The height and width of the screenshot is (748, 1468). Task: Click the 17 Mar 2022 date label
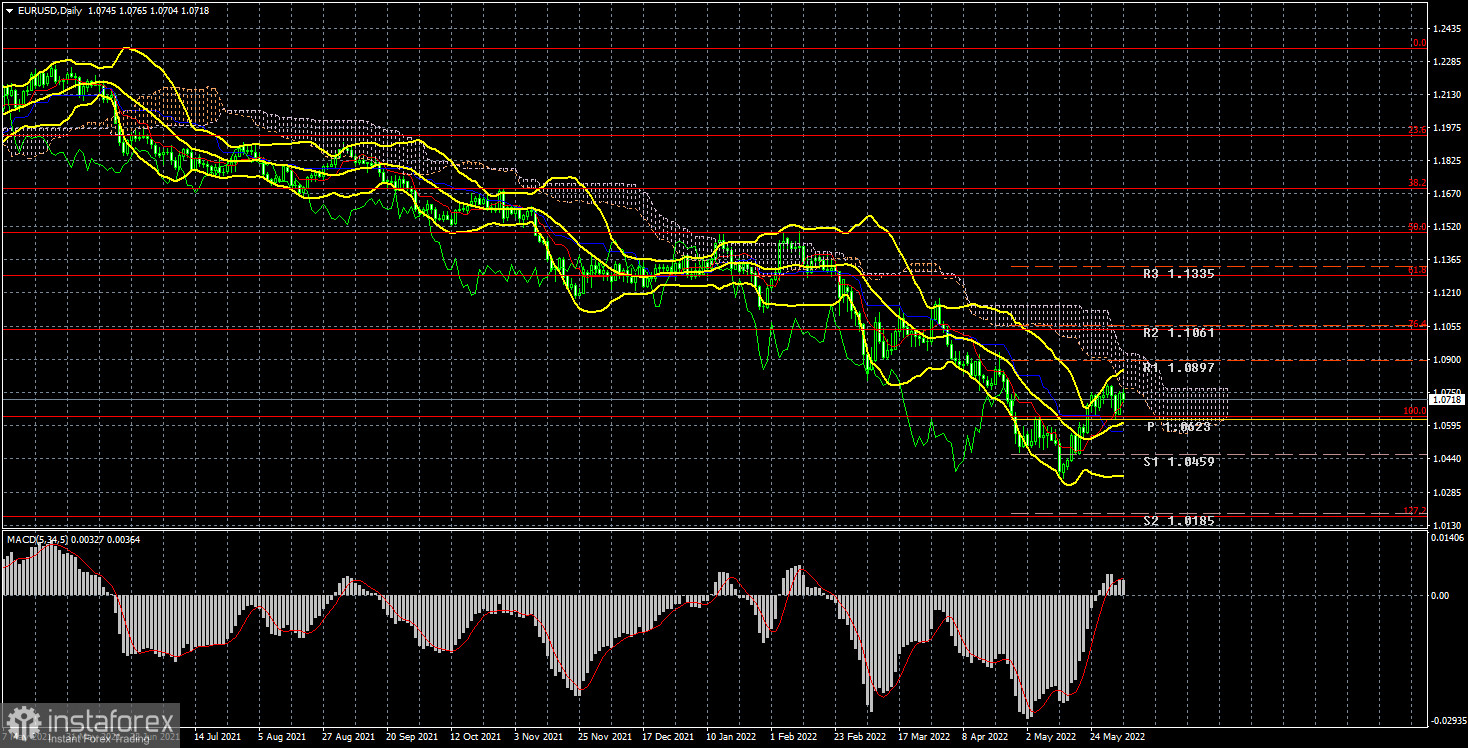click(x=925, y=736)
